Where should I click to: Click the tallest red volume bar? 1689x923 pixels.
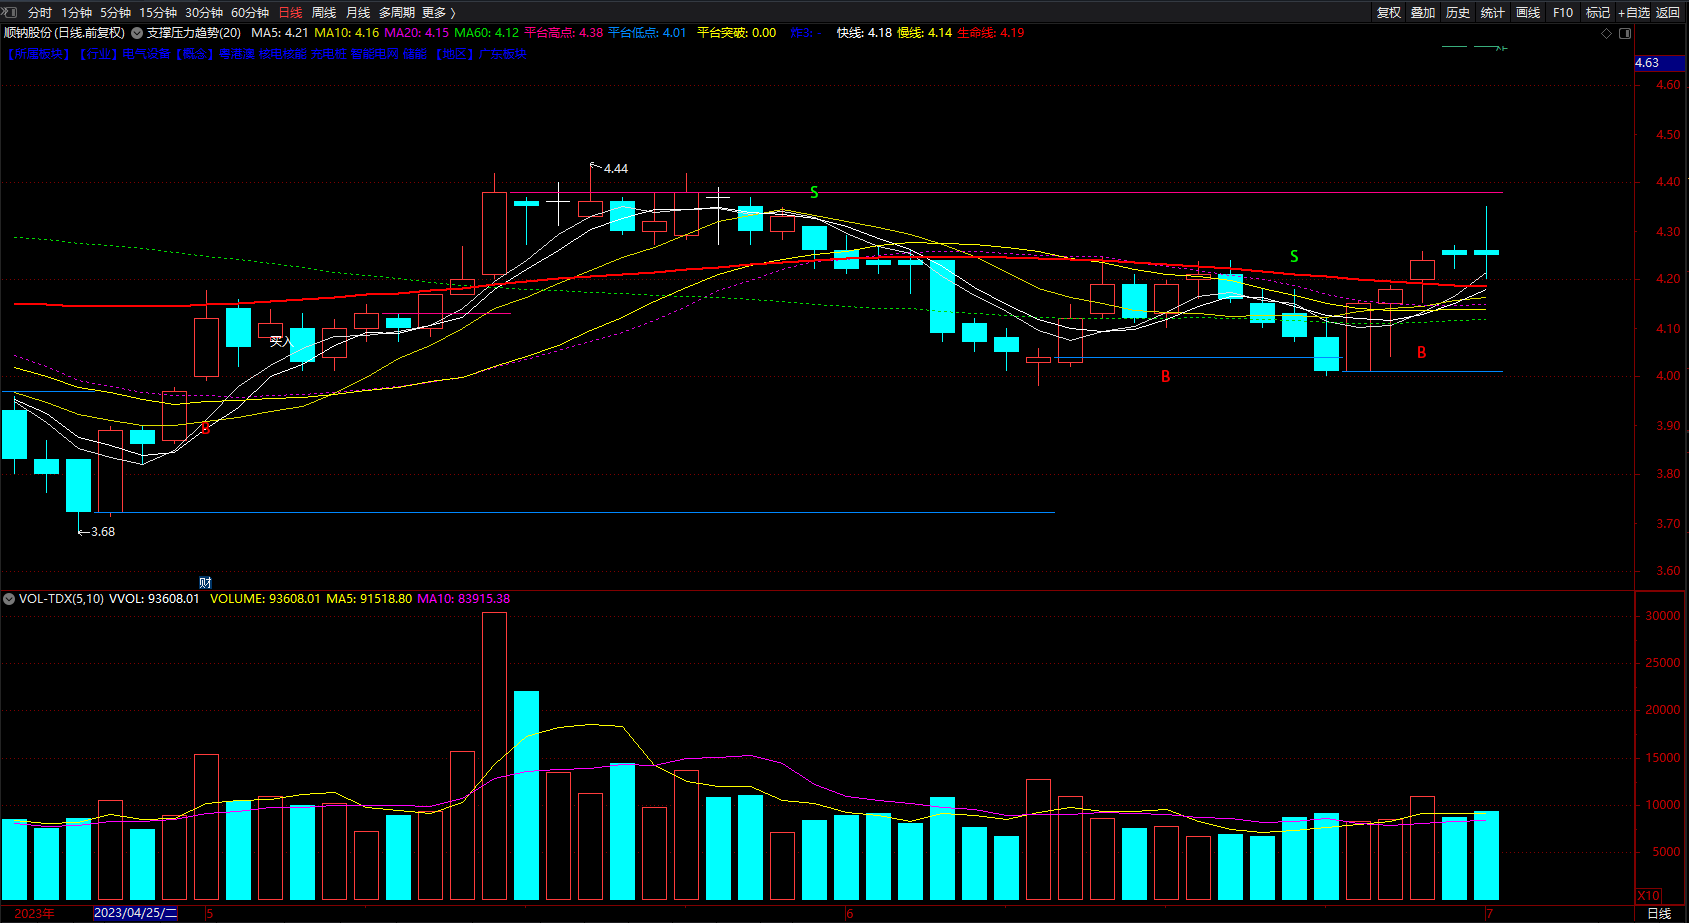tap(494, 756)
